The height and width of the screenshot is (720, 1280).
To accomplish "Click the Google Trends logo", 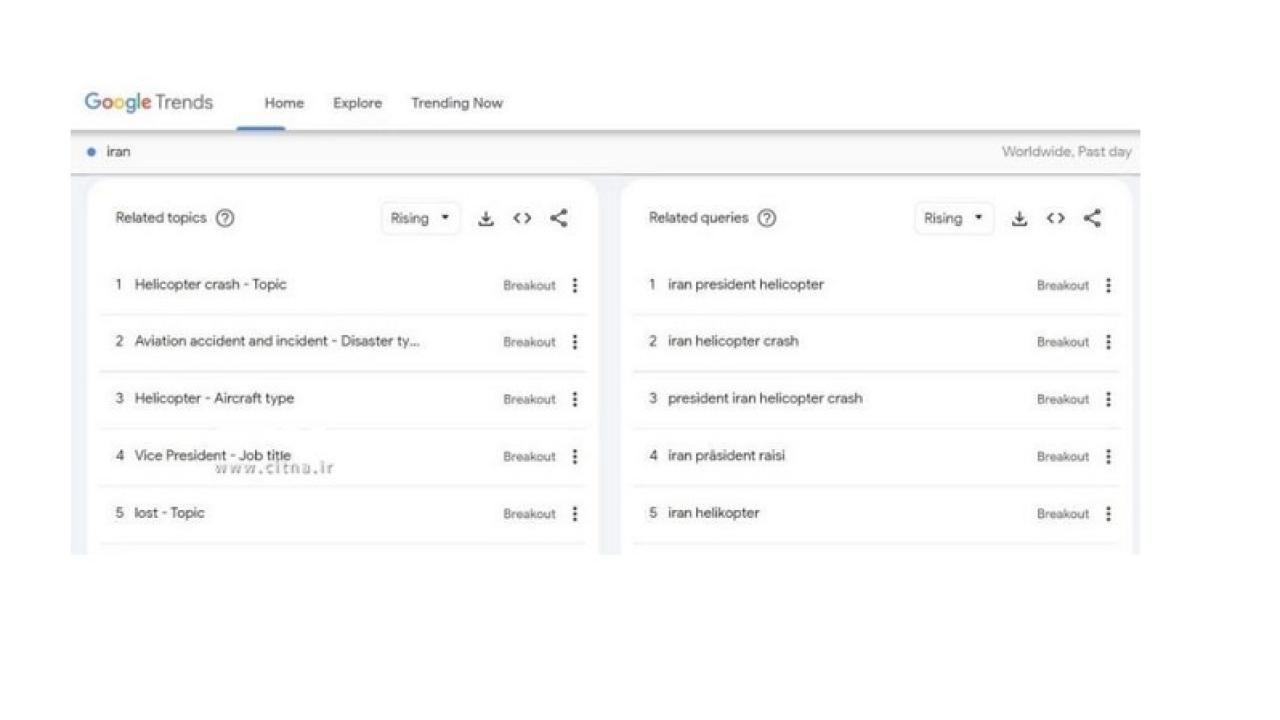I will pyautogui.click(x=149, y=102).
